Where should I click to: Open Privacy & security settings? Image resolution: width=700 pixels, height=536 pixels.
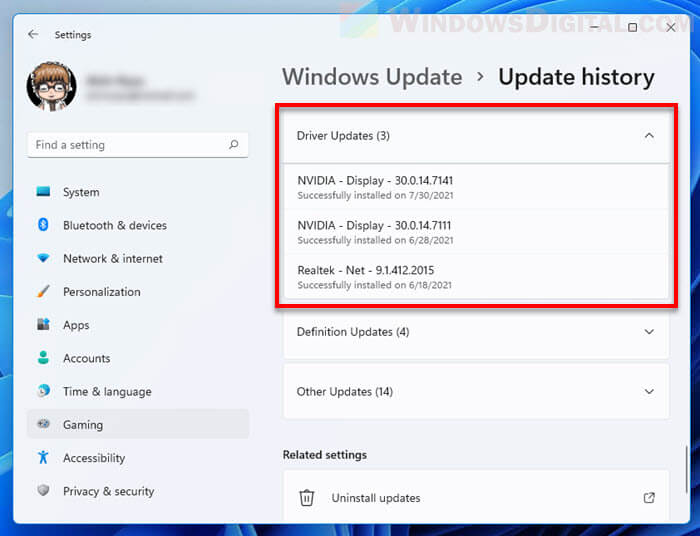click(x=138, y=491)
